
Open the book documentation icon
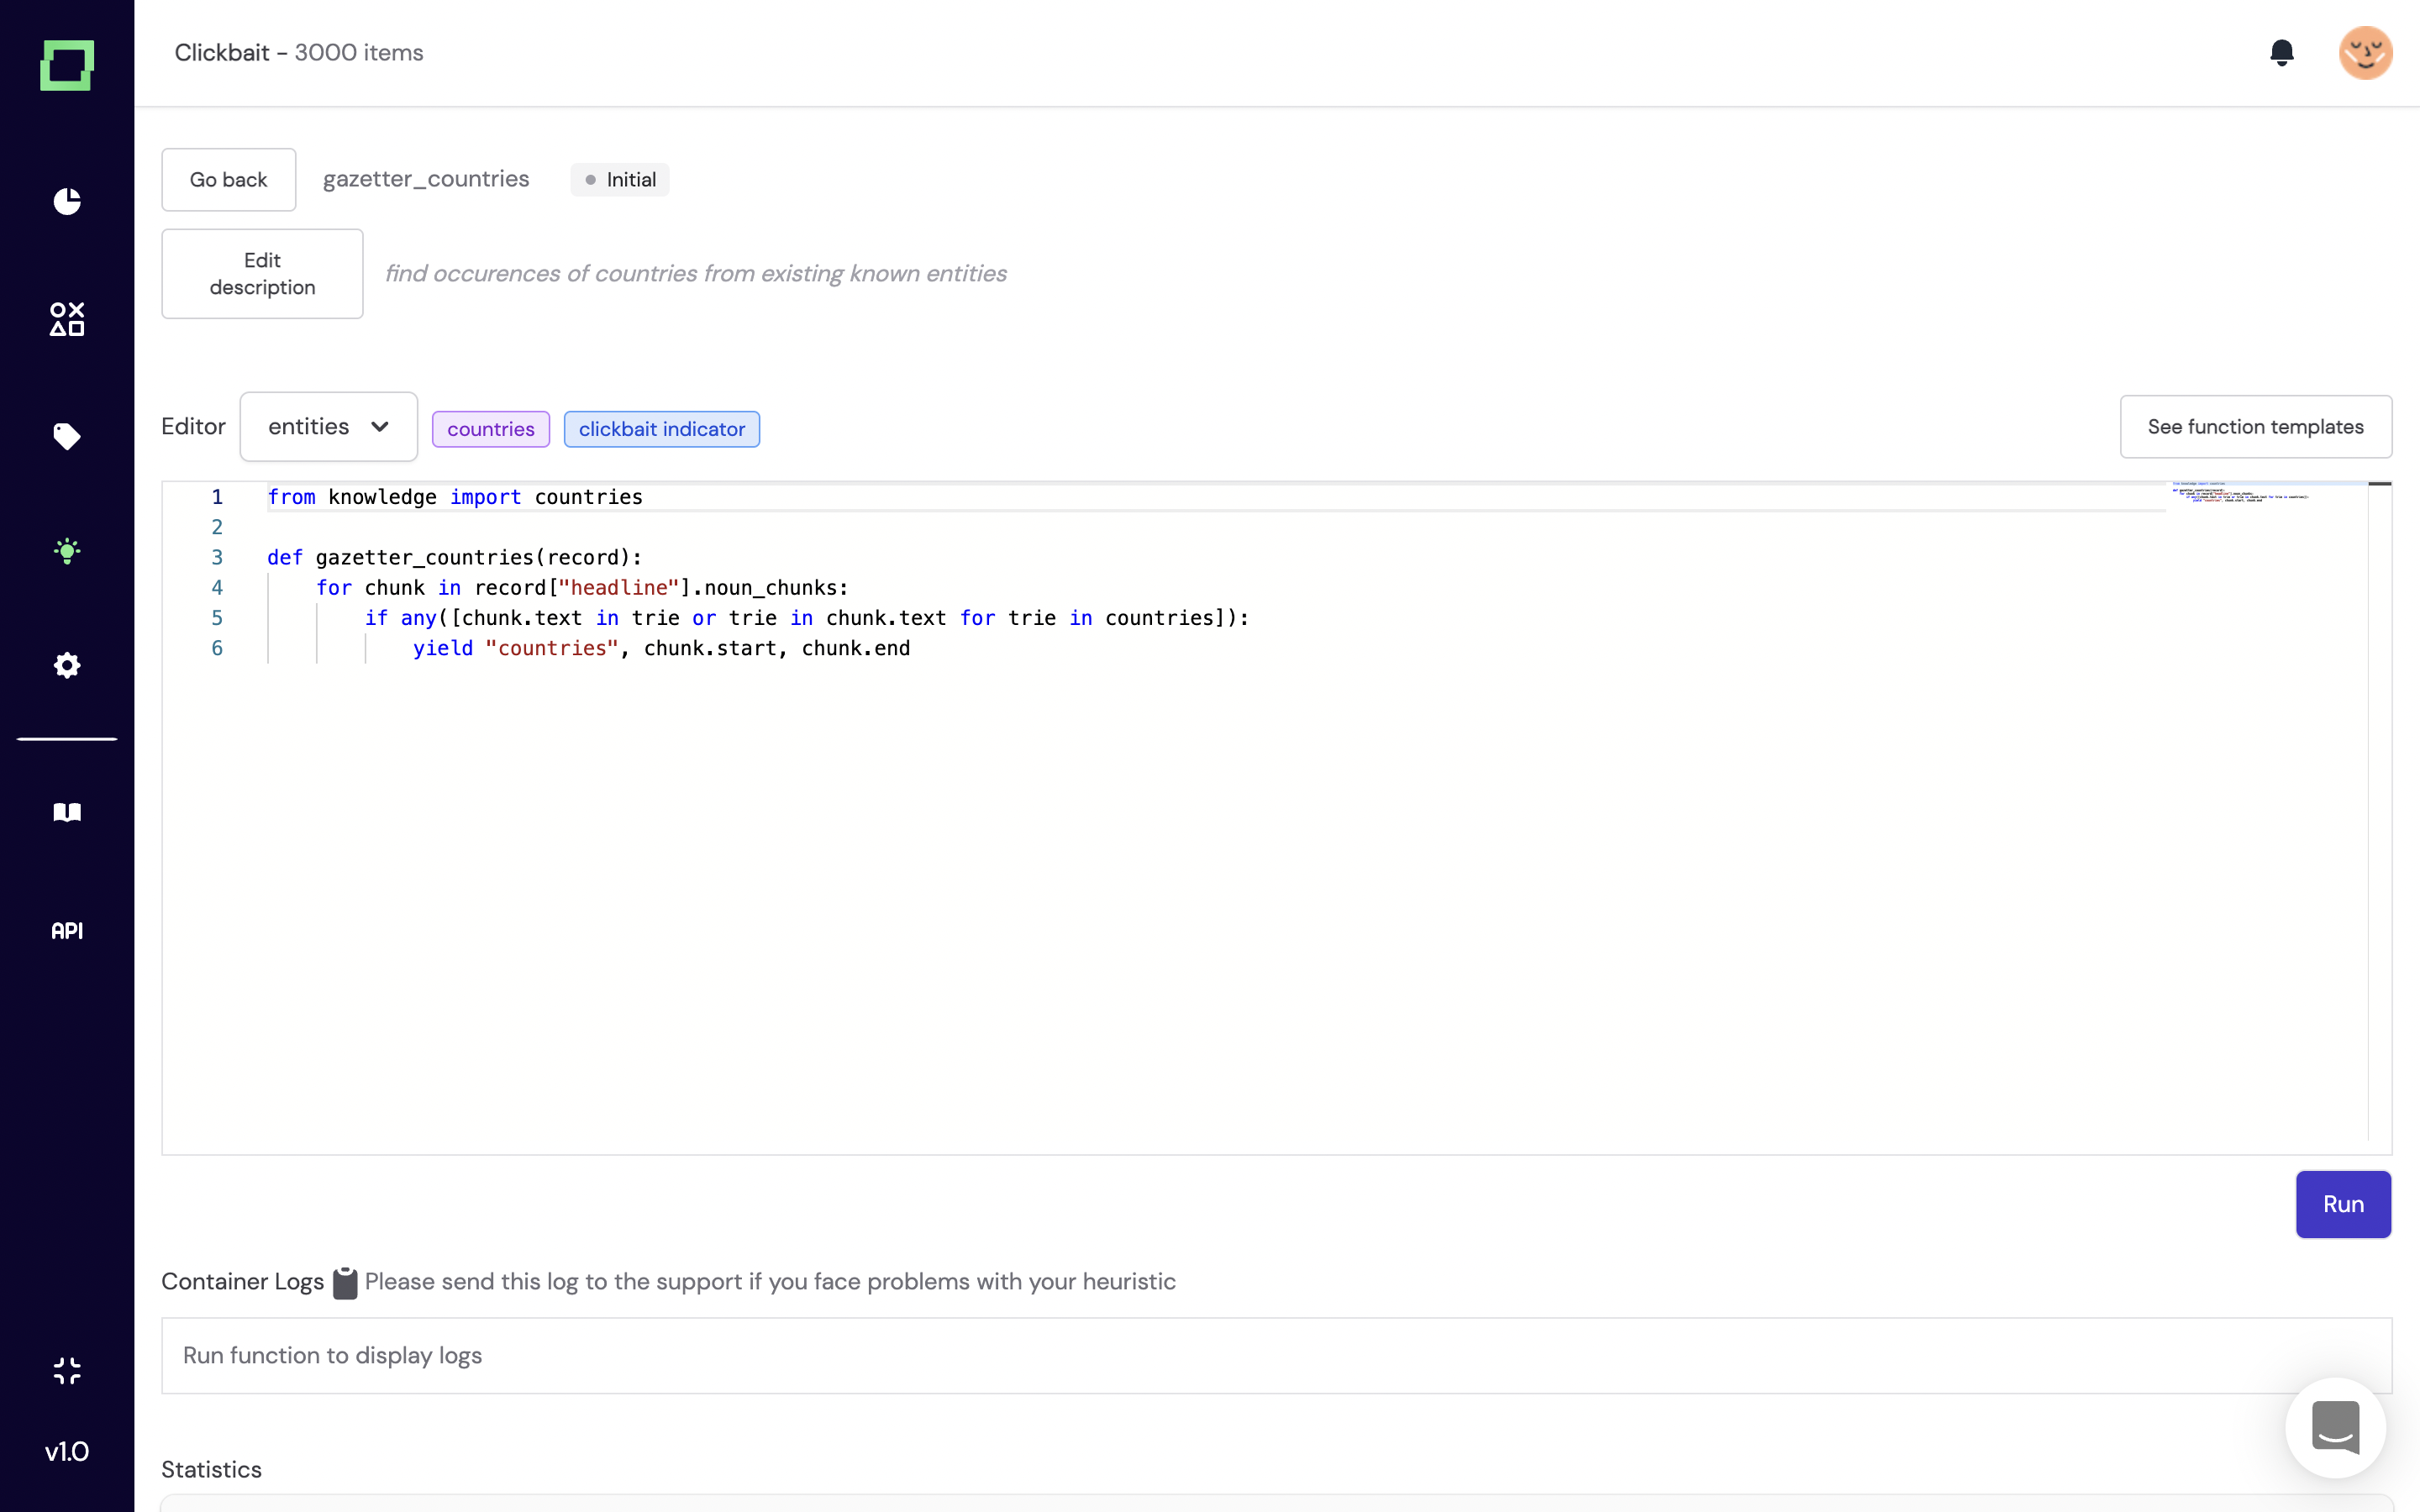click(x=67, y=812)
